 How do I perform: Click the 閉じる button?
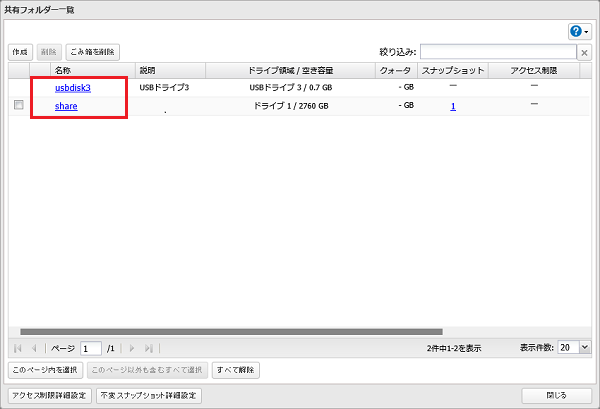click(556, 395)
